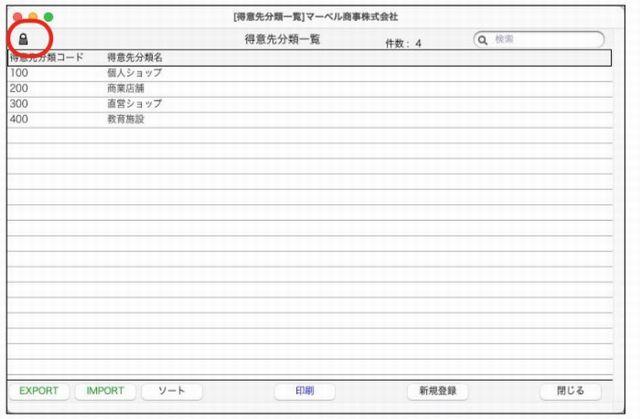Create a new entry via 新規登録
The height and width of the screenshot is (419, 640).
coord(438,391)
